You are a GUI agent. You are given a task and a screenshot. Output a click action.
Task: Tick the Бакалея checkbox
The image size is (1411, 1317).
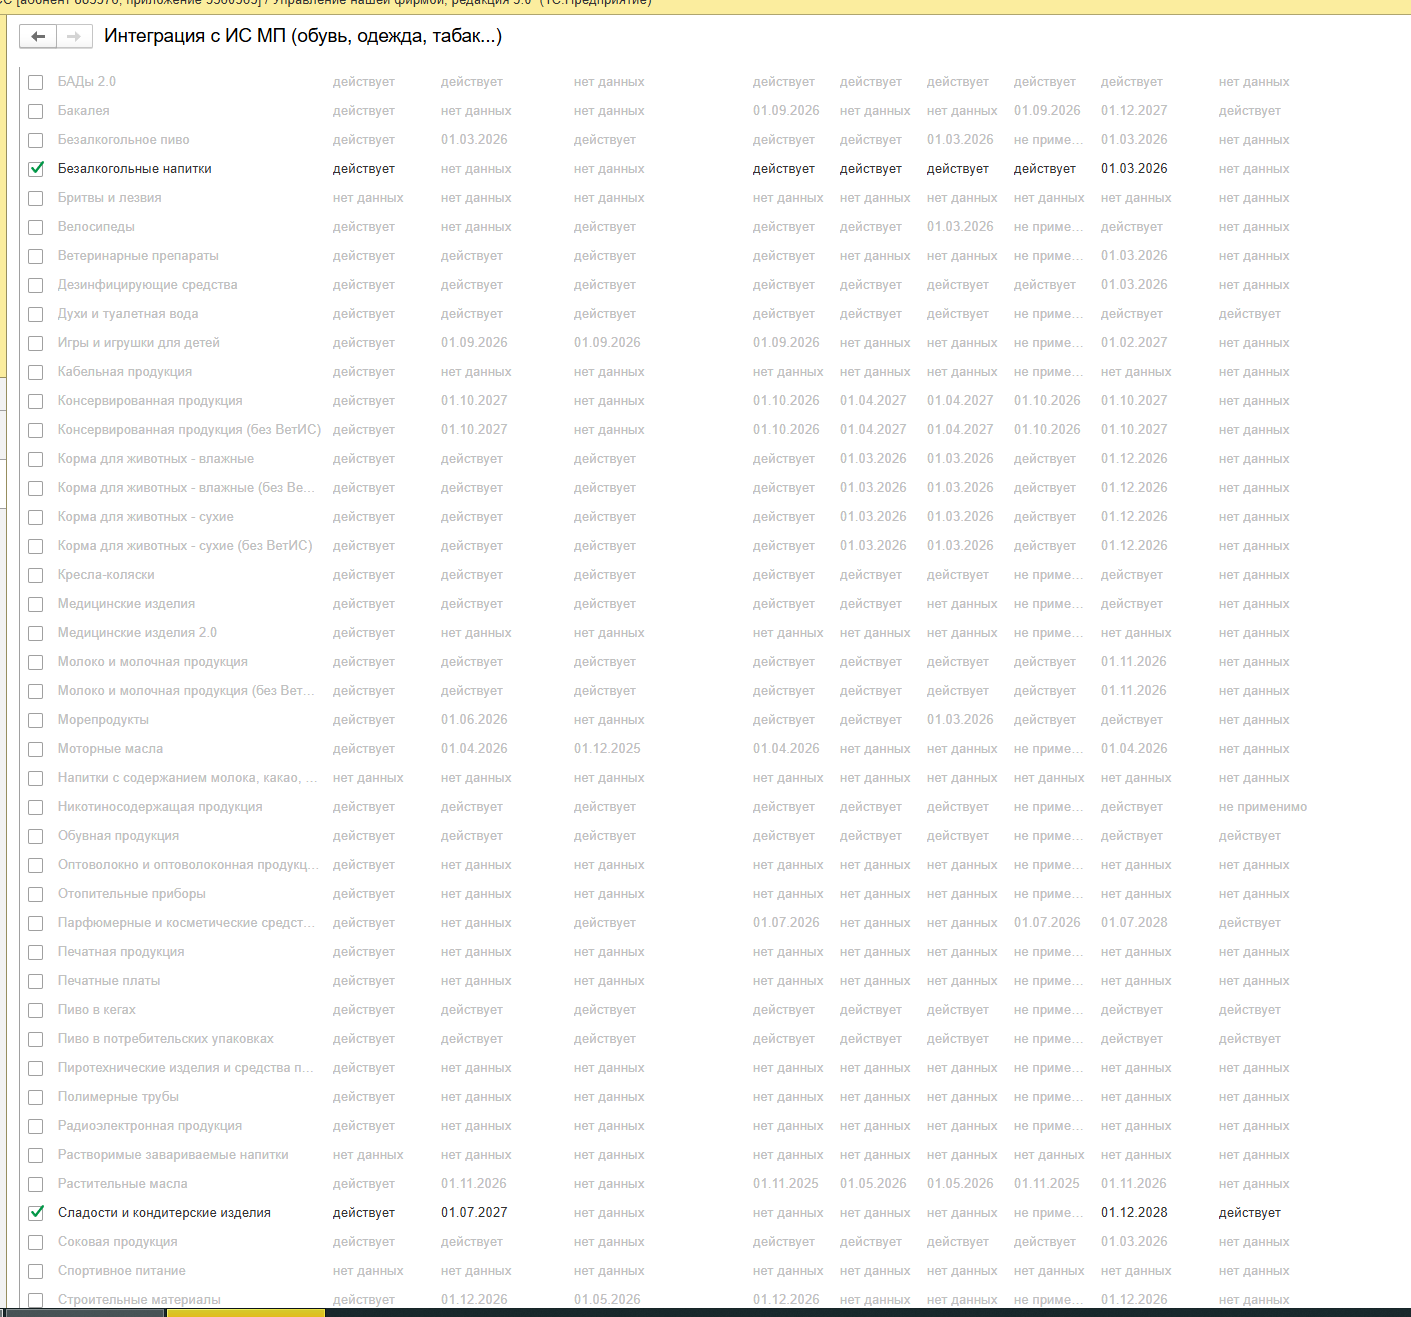tap(36, 111)
